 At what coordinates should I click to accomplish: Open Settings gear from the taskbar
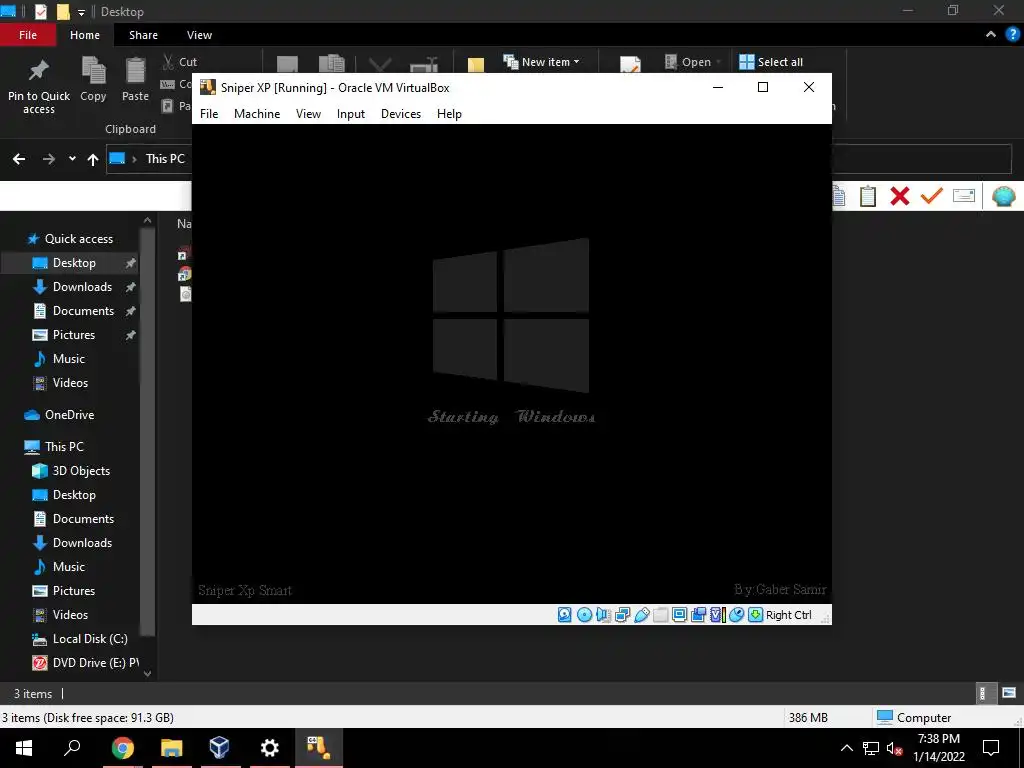tap(270, 748)
